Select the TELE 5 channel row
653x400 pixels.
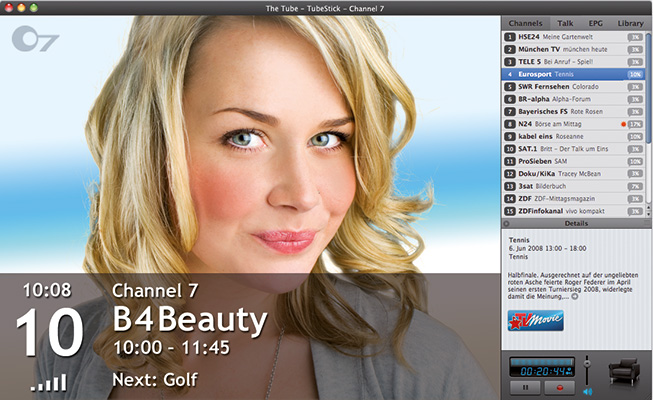pos(573,62)
